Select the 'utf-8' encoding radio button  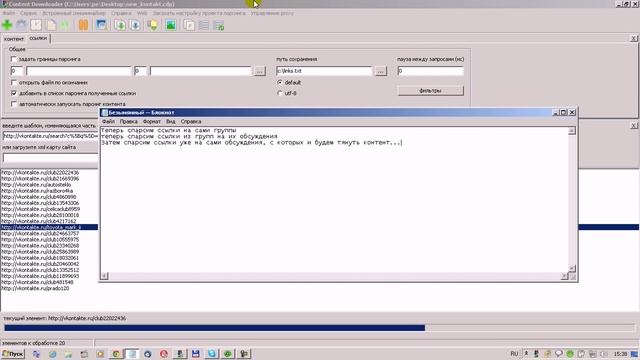point(280,93)
